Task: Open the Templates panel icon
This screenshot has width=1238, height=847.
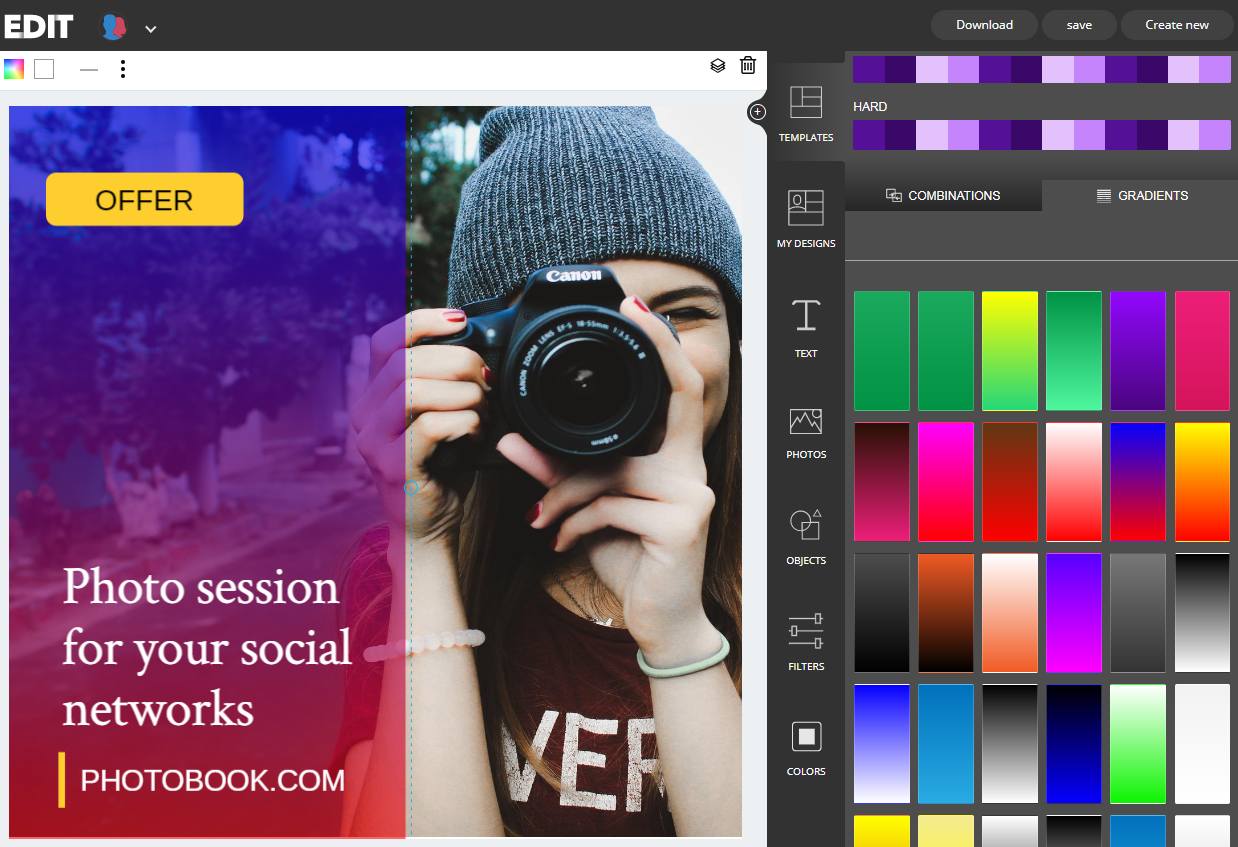Action: [805, 102]
